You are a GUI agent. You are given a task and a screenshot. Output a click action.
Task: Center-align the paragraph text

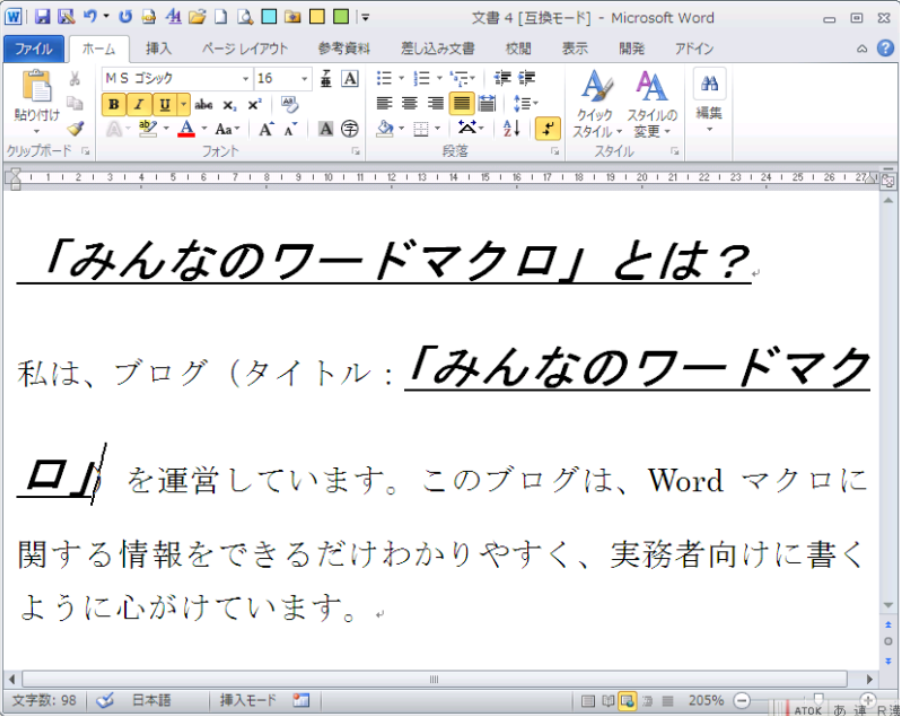[409, 103]
